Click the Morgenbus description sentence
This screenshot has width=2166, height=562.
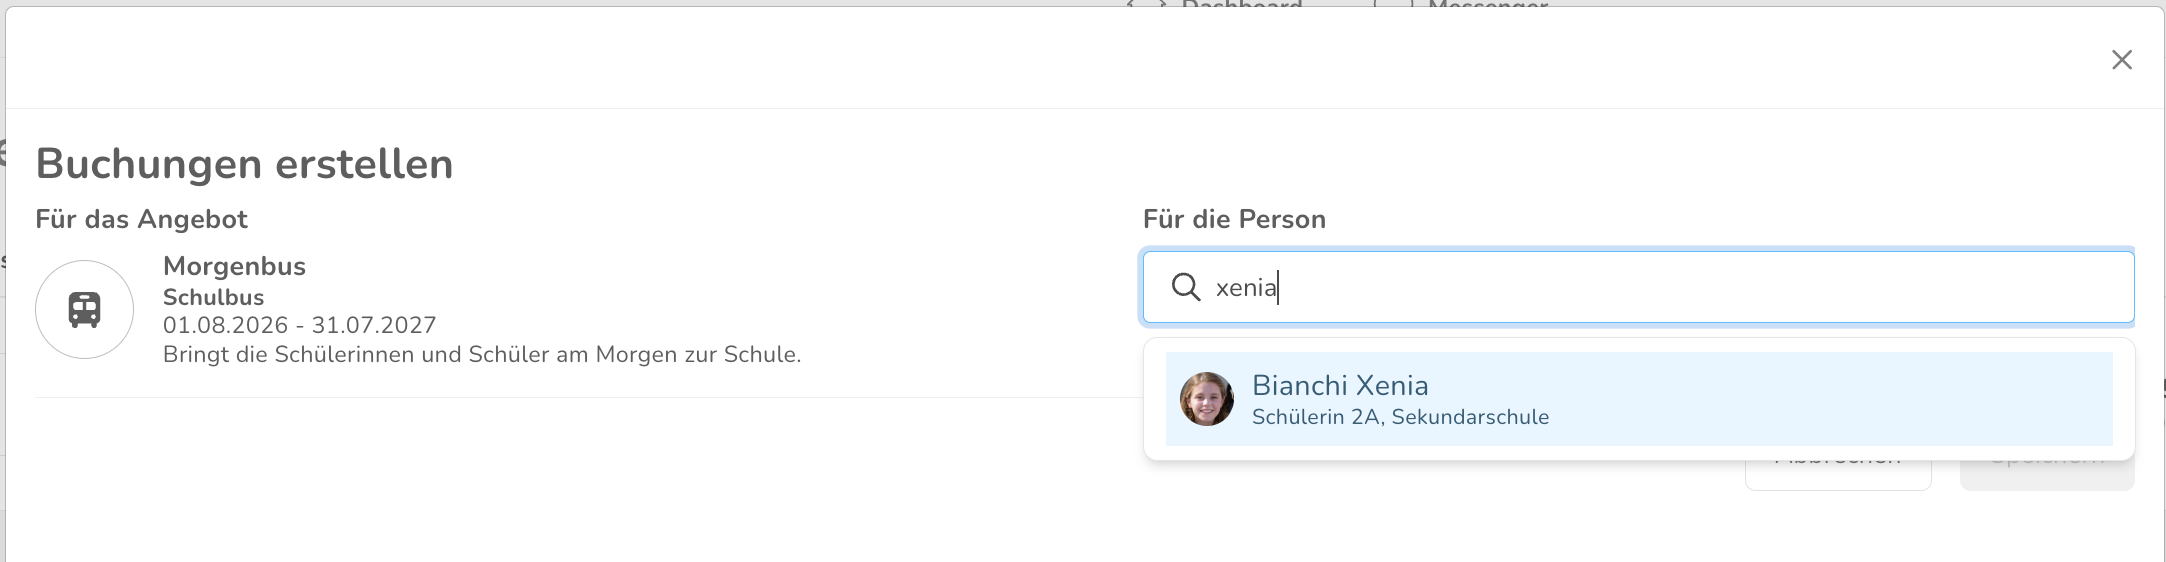point(482,354)
